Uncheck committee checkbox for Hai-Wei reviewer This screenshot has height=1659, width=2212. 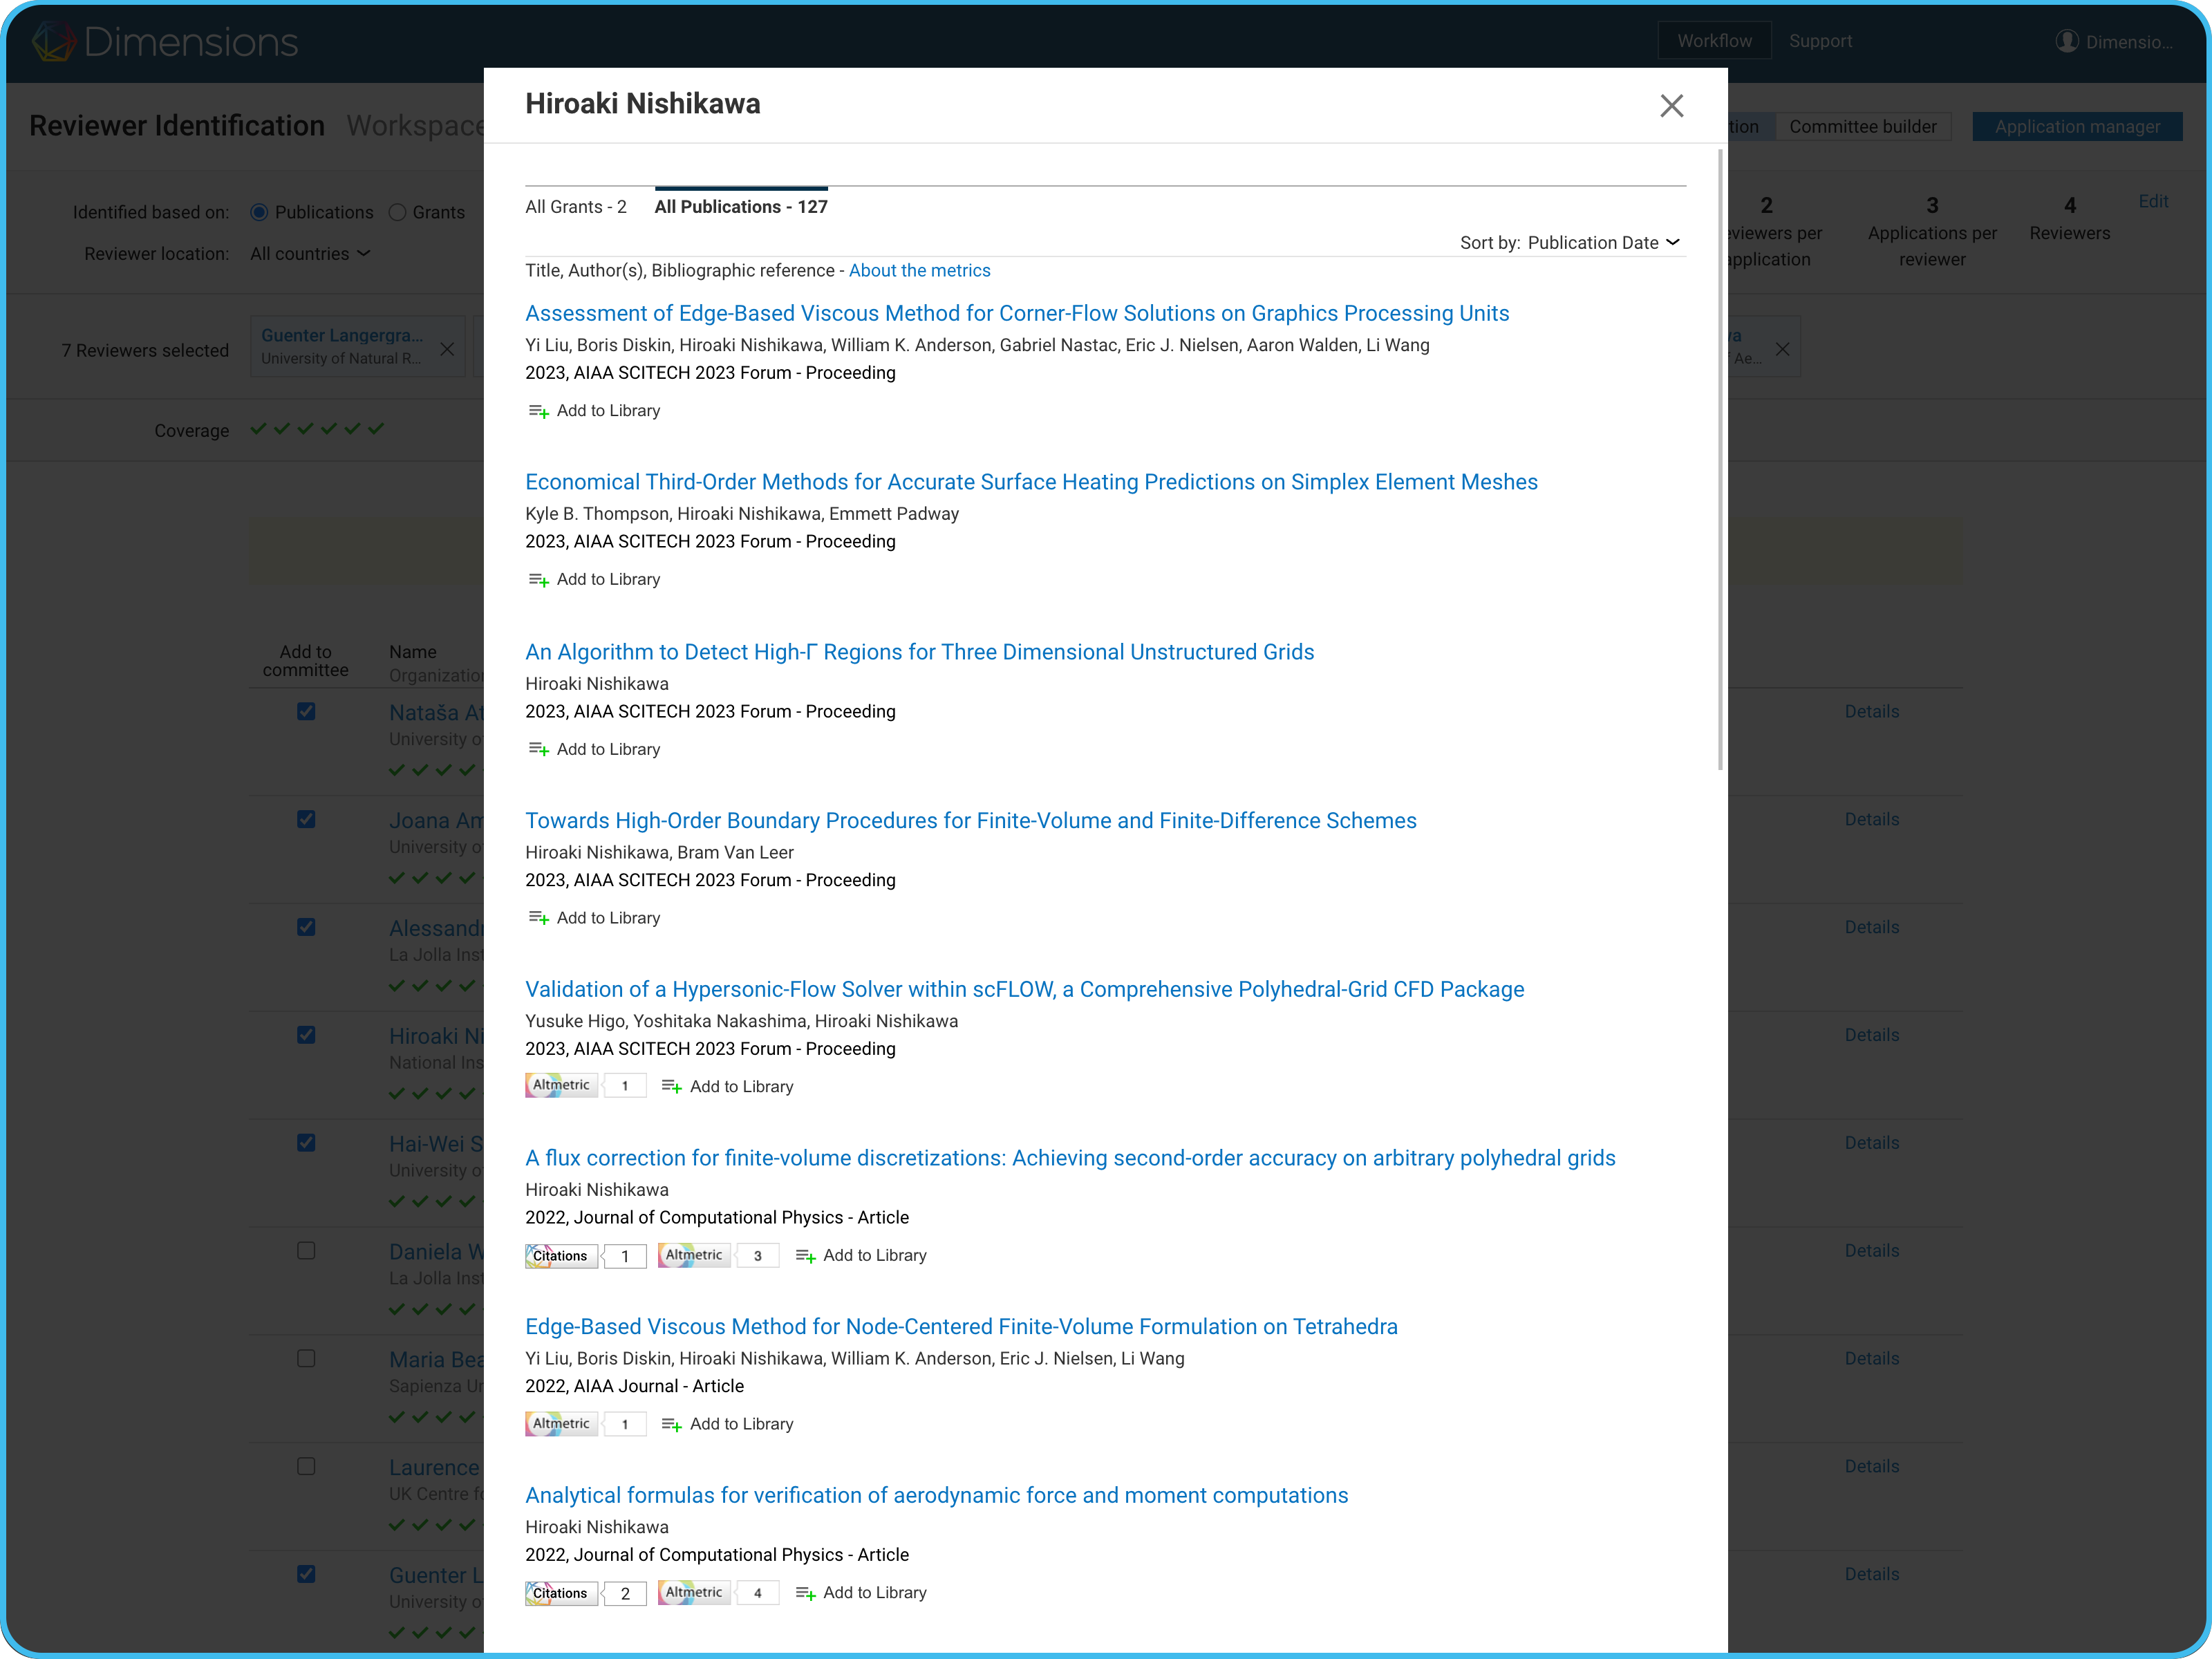click(x=306, y=1143)
